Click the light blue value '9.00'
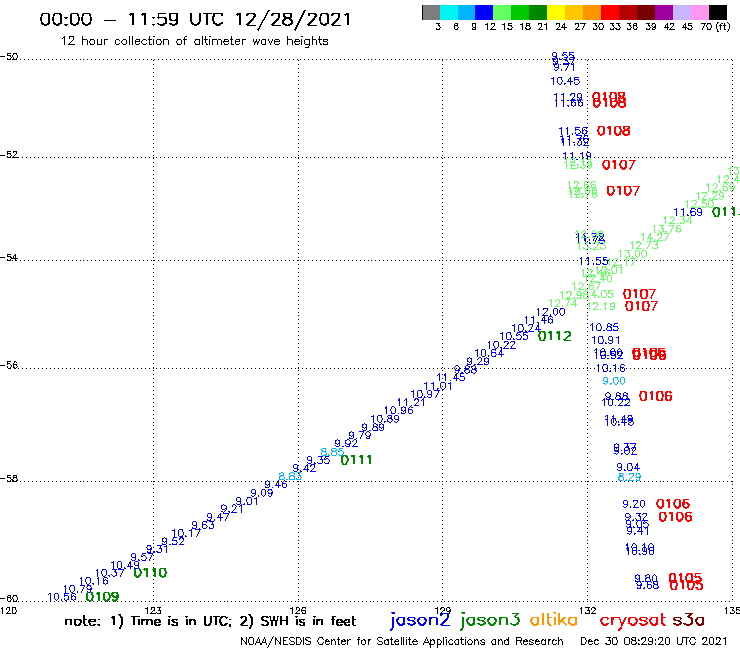 [614, 381]
